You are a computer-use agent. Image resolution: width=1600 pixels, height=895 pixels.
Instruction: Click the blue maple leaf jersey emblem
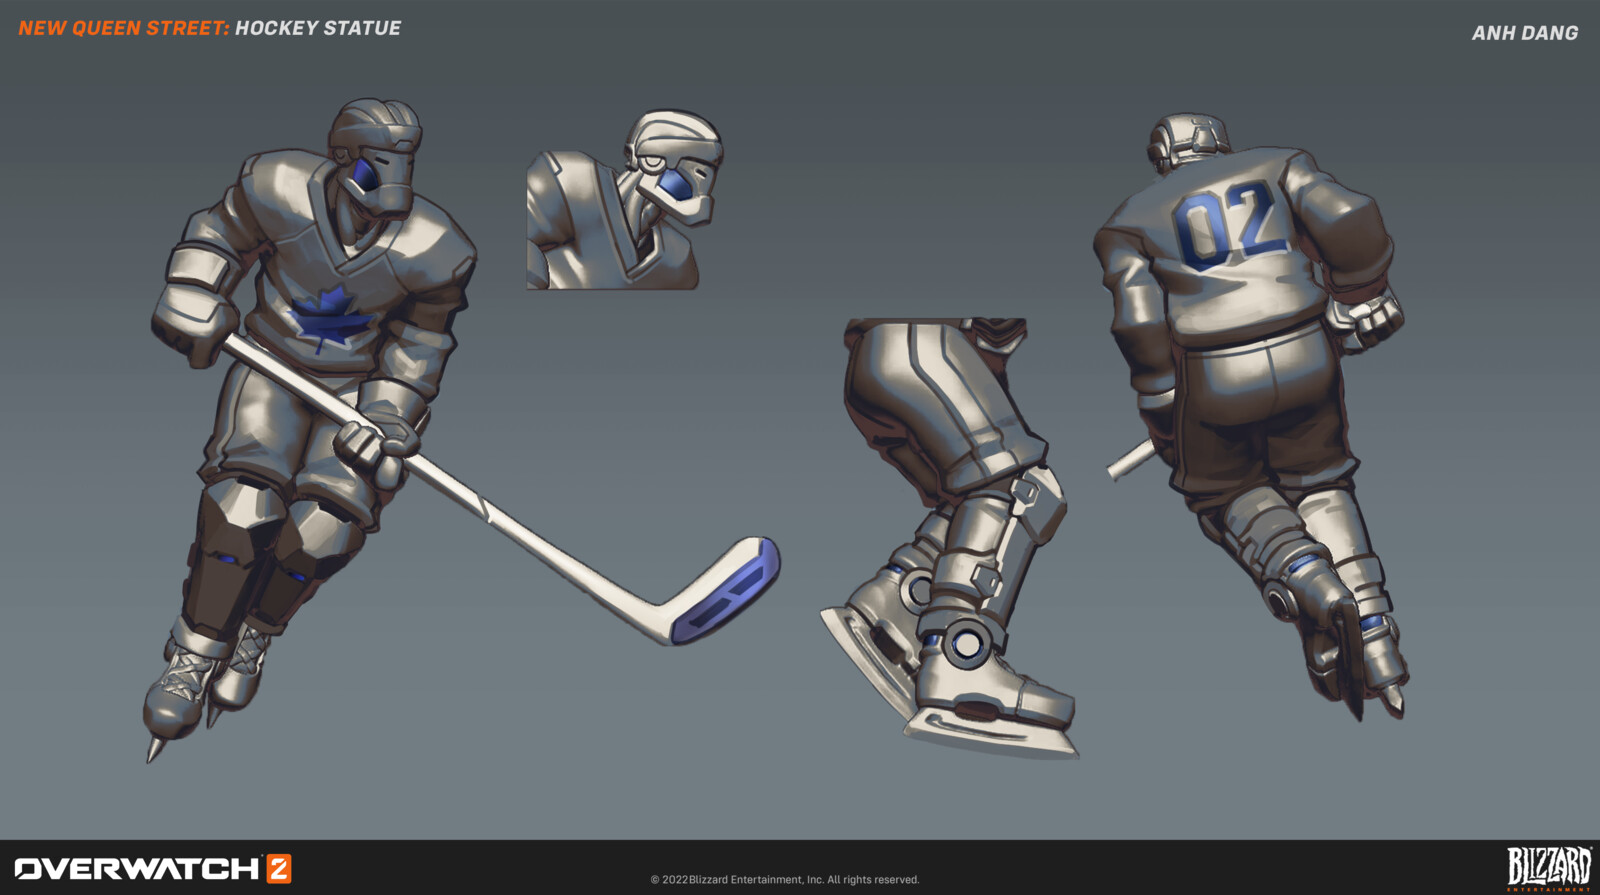(x=331, y=318)
